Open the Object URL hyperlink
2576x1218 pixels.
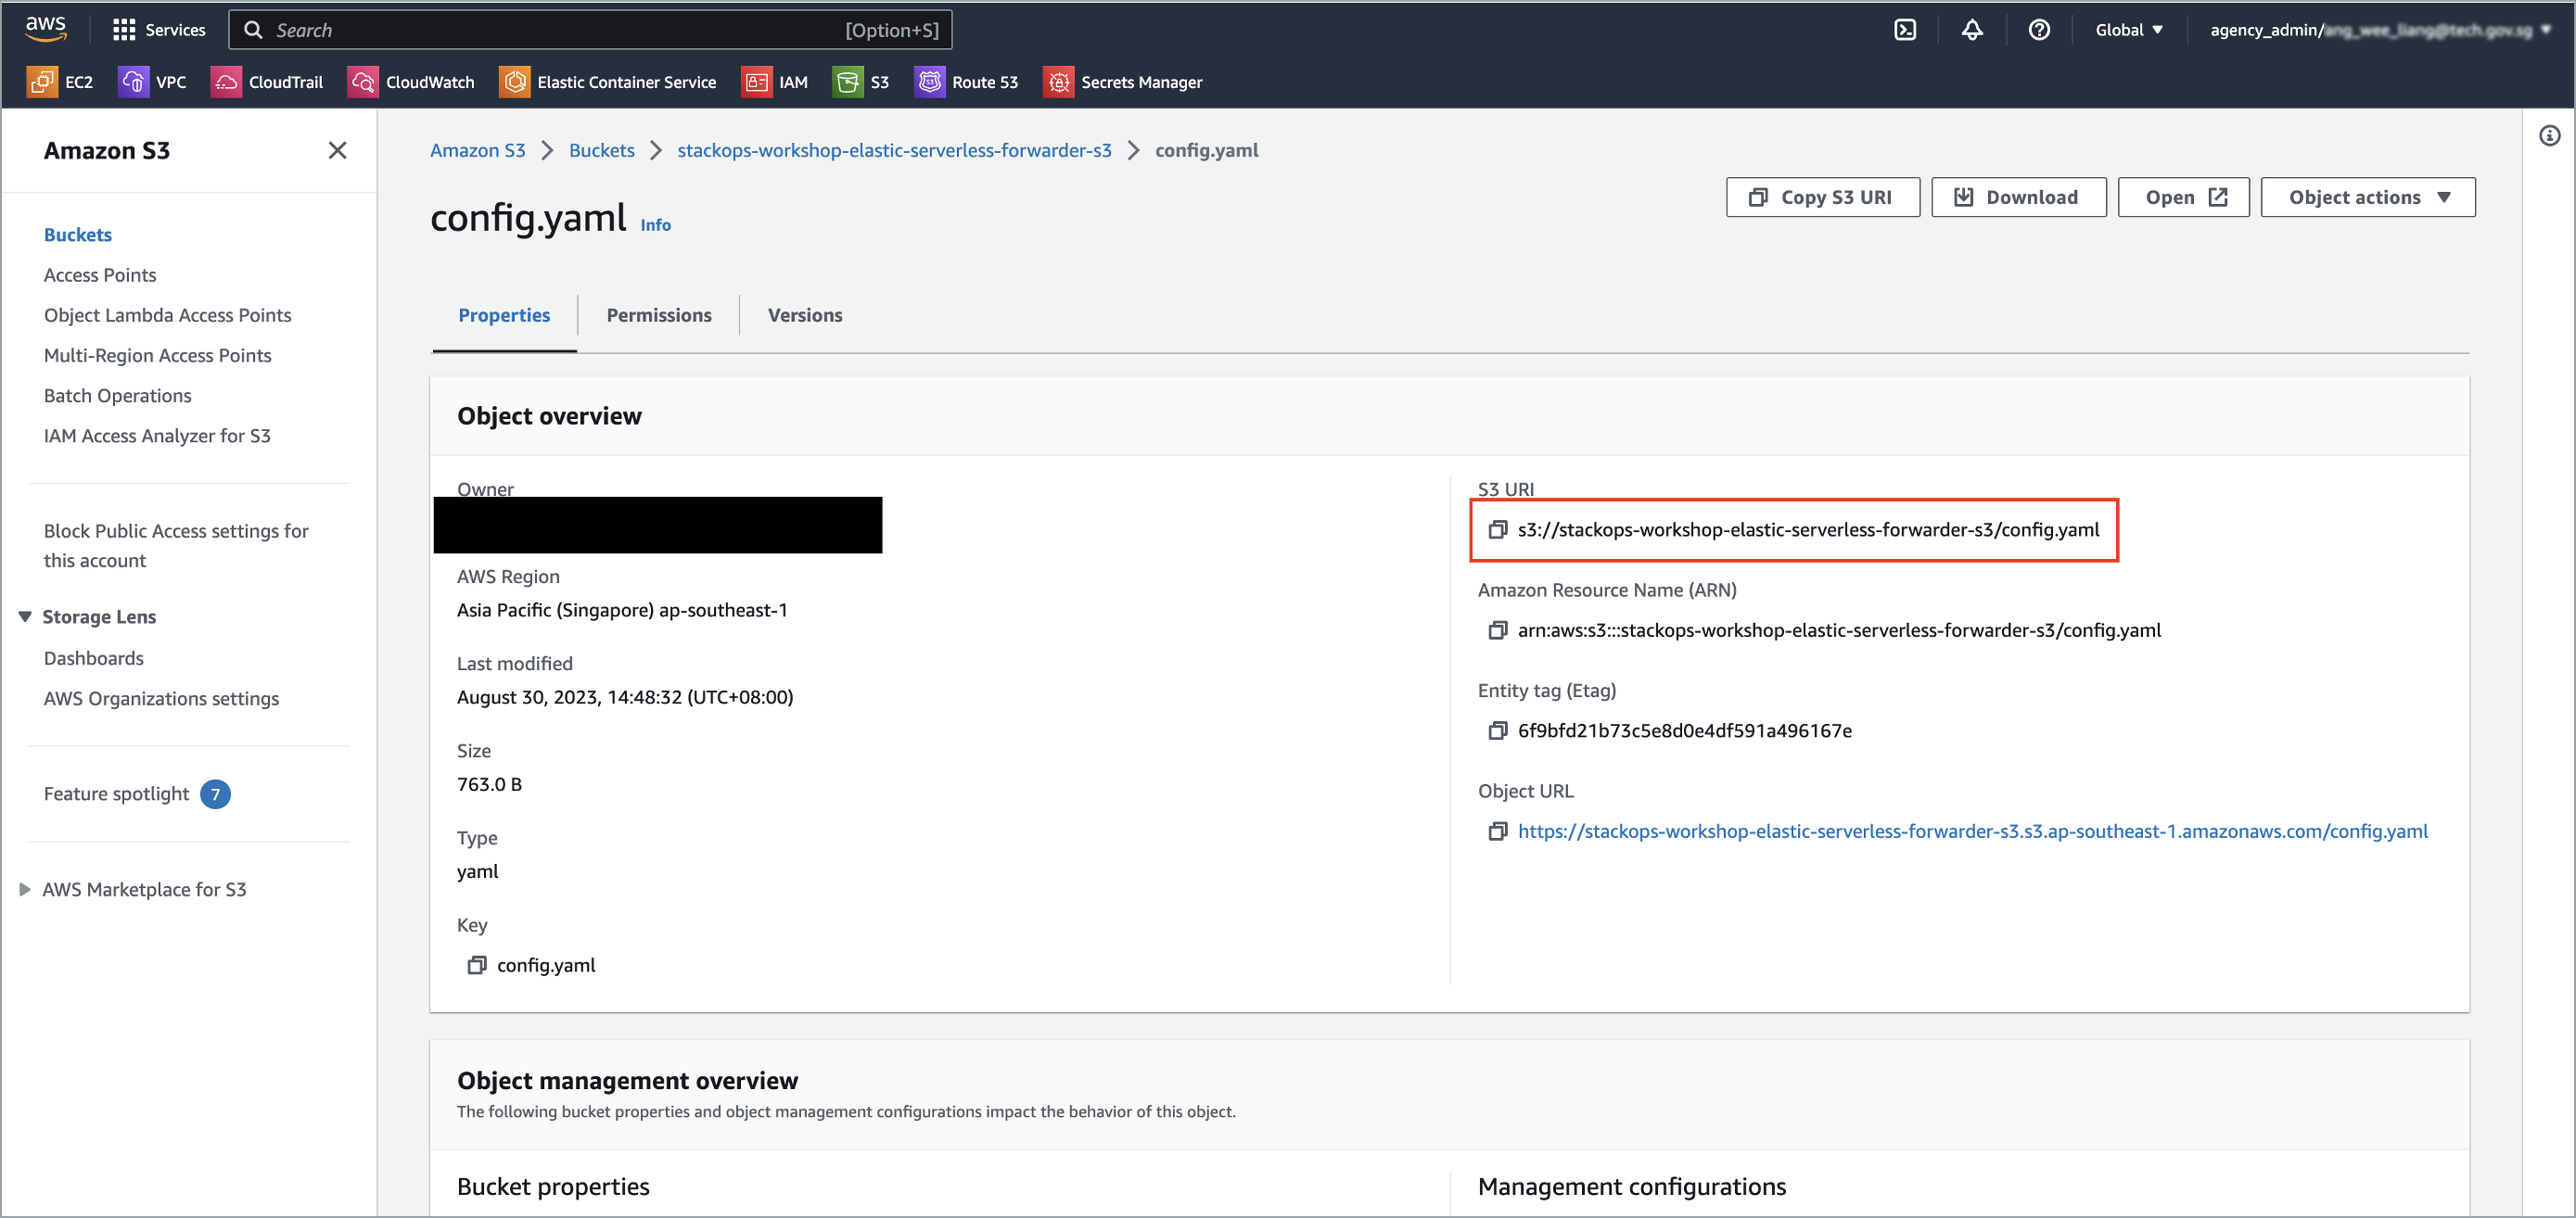[x=1972, y=831]
